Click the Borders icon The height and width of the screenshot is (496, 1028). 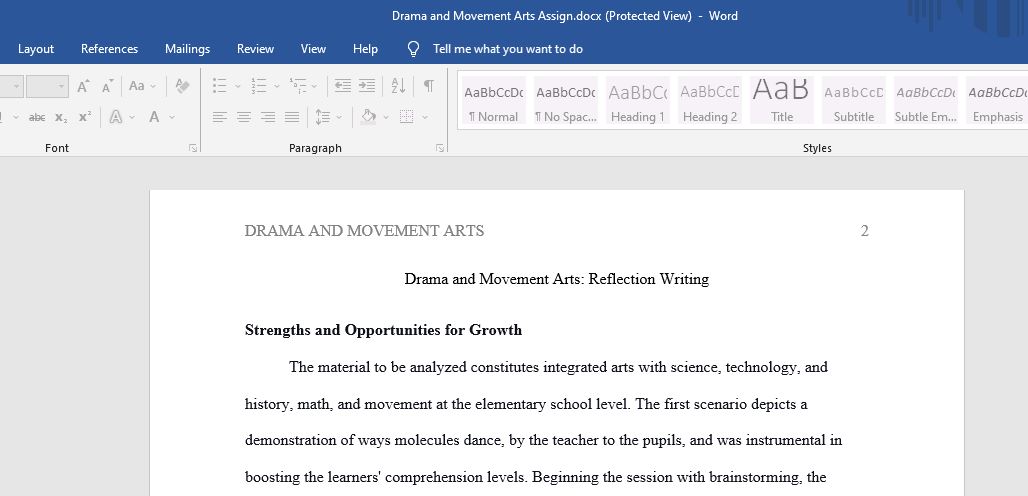[406, 117]
